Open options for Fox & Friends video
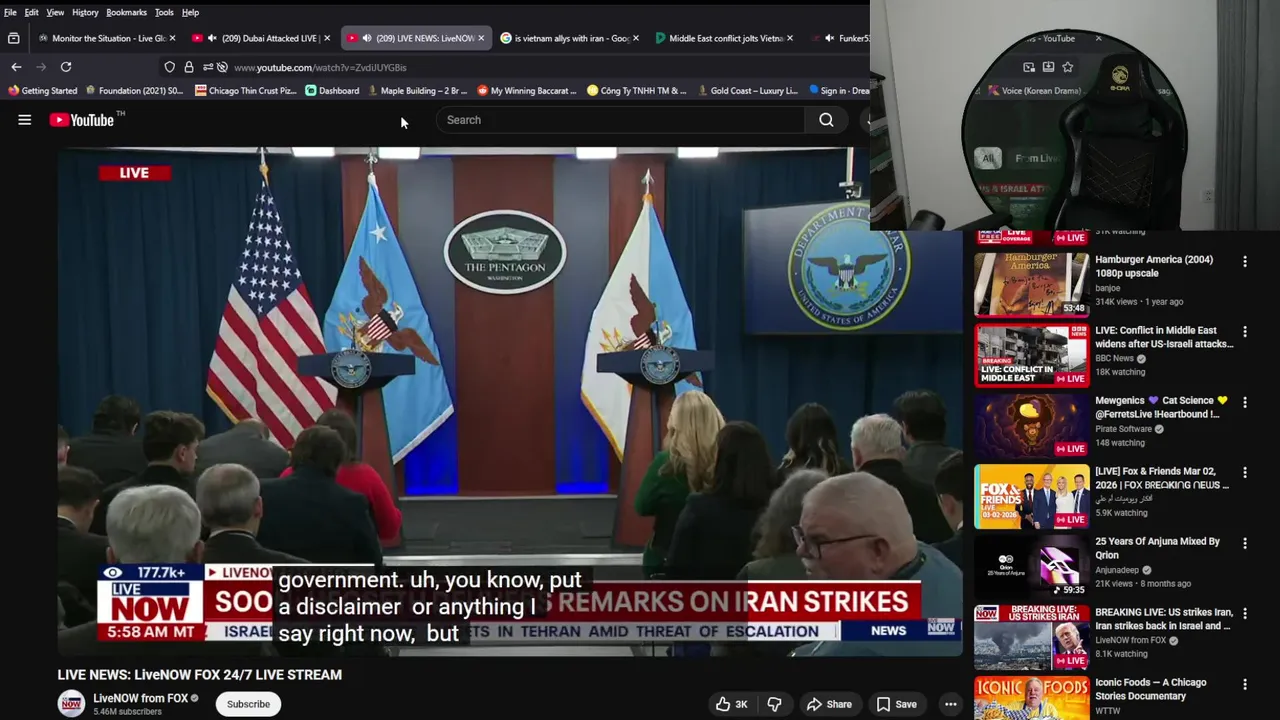 1245,473
